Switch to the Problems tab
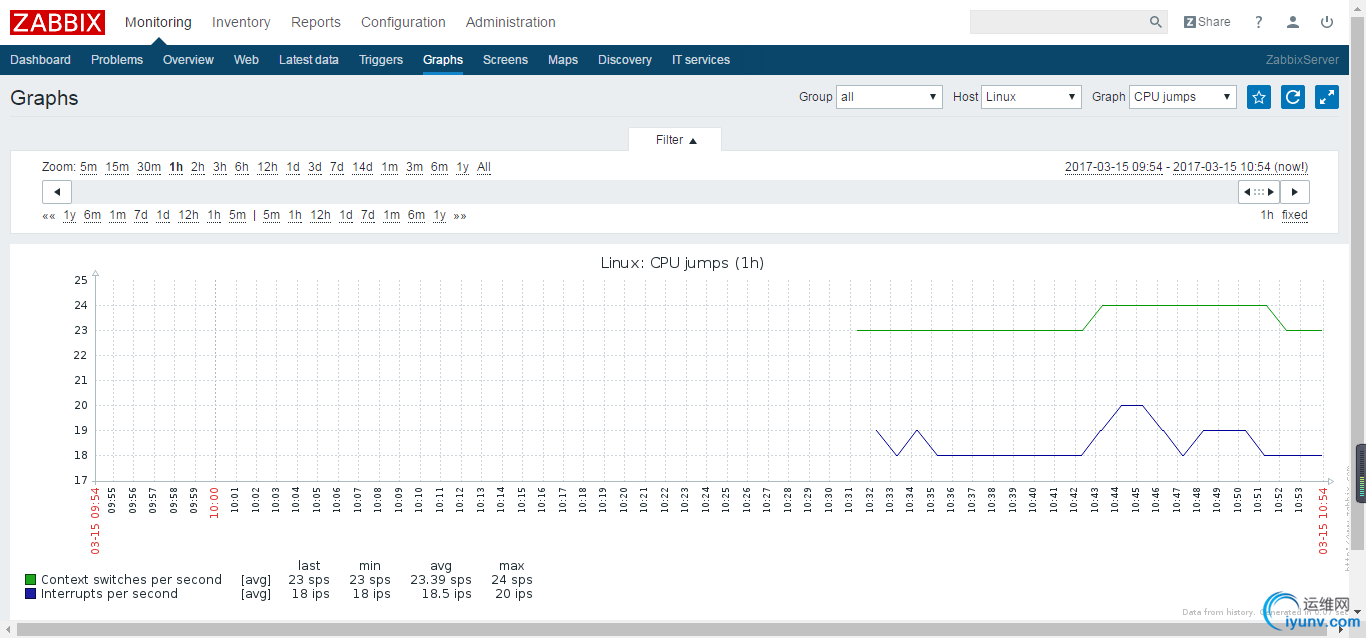 pyautogui.click(x=117, y=60)
